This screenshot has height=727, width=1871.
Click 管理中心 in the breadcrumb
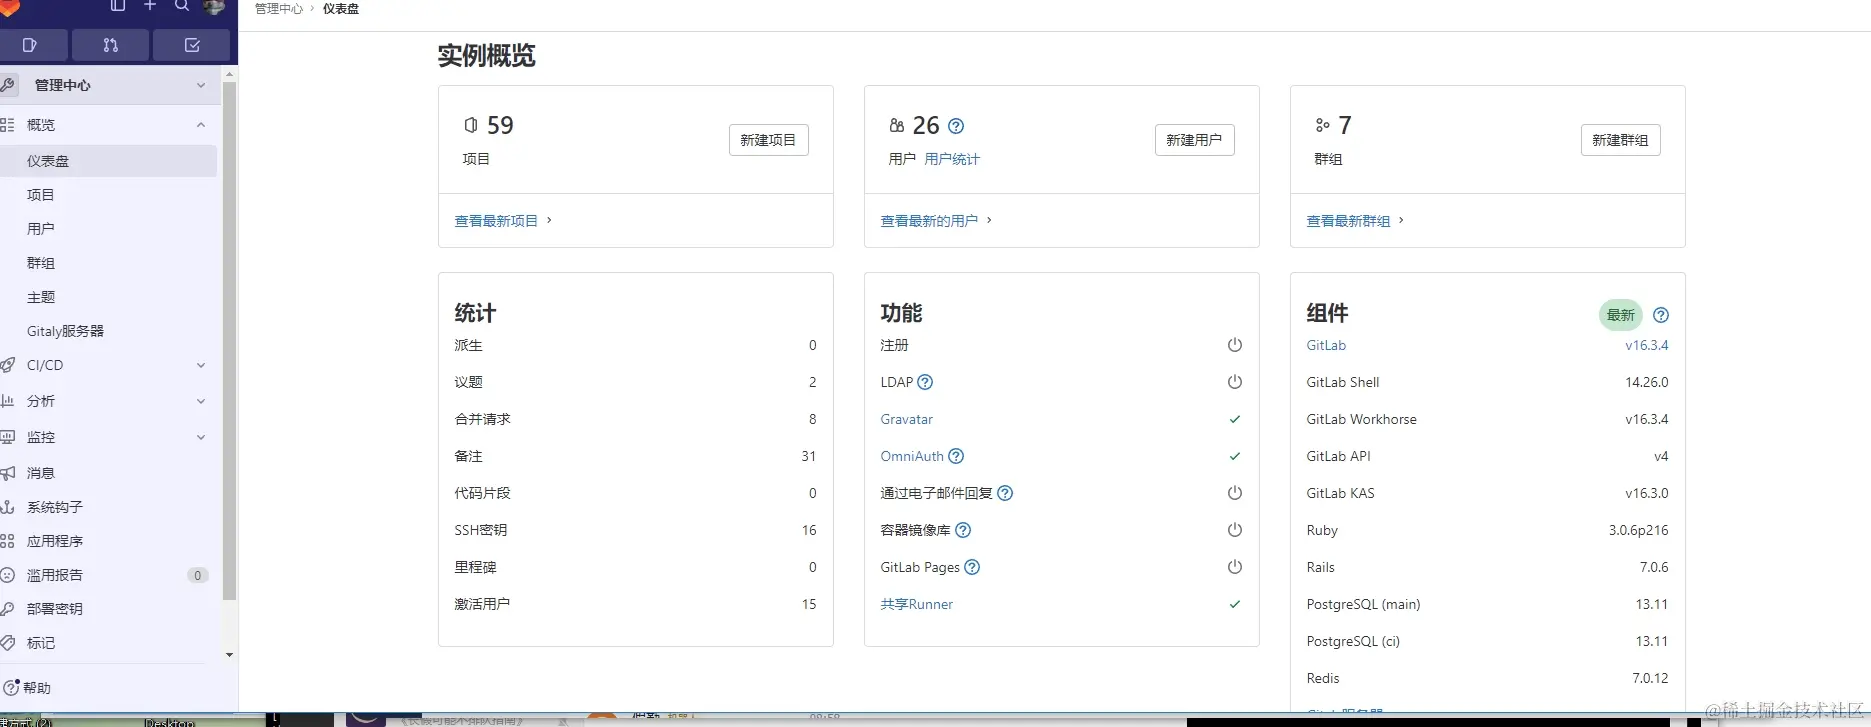279,8
